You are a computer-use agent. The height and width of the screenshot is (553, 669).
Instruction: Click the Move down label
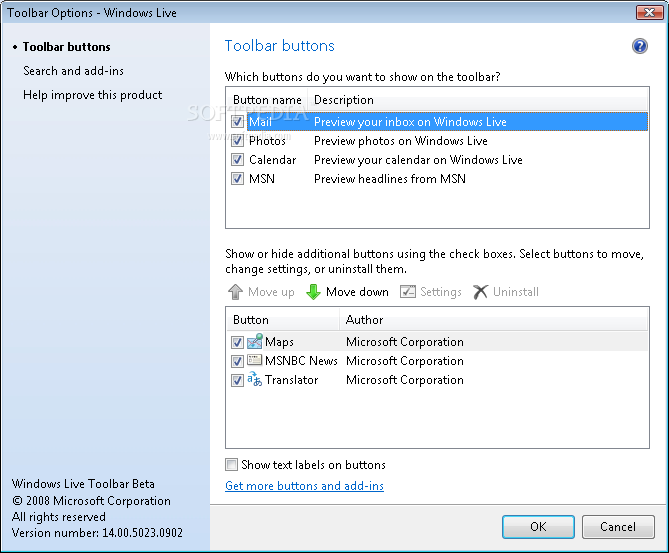(x=357, y=292)
